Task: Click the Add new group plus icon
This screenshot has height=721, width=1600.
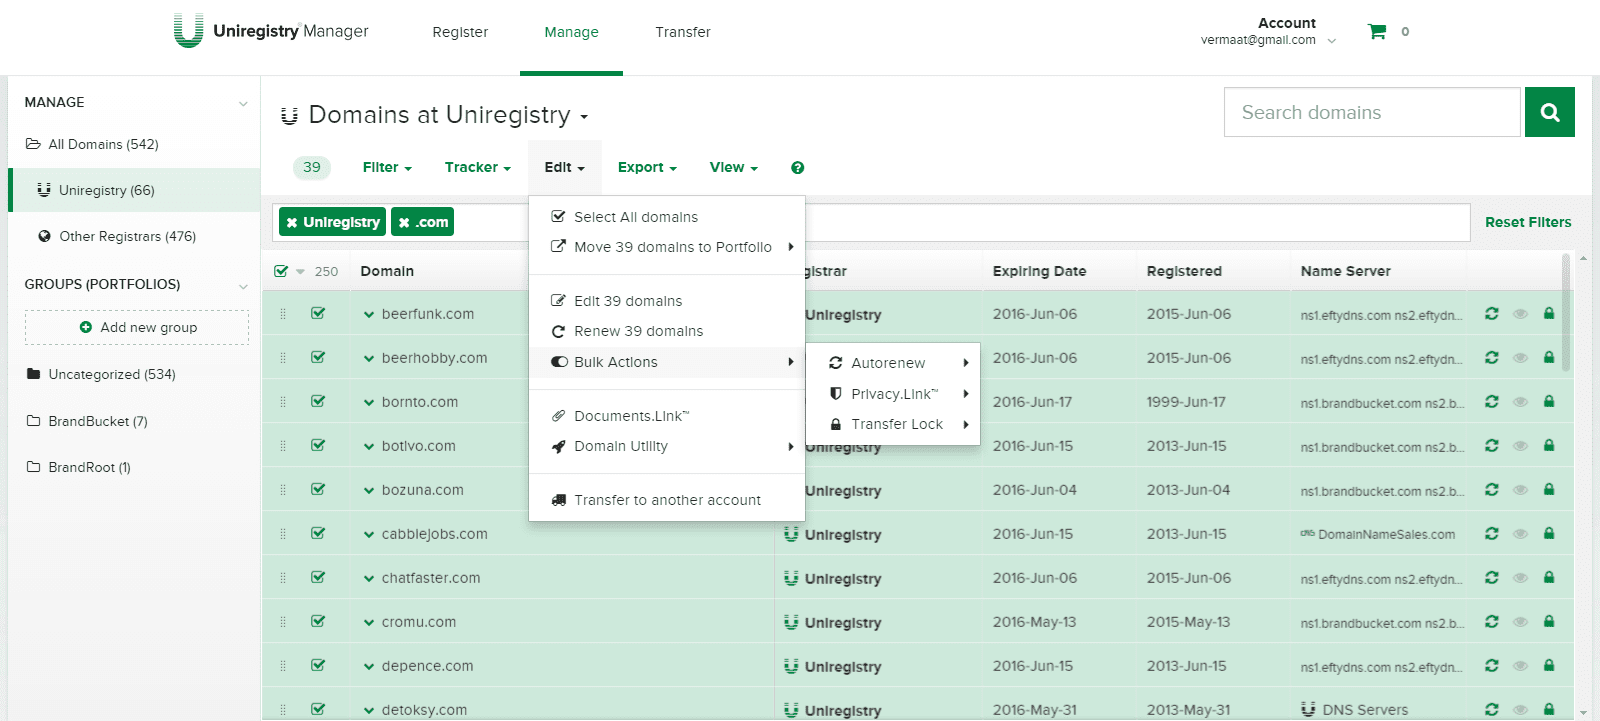Action: (86, 327)
